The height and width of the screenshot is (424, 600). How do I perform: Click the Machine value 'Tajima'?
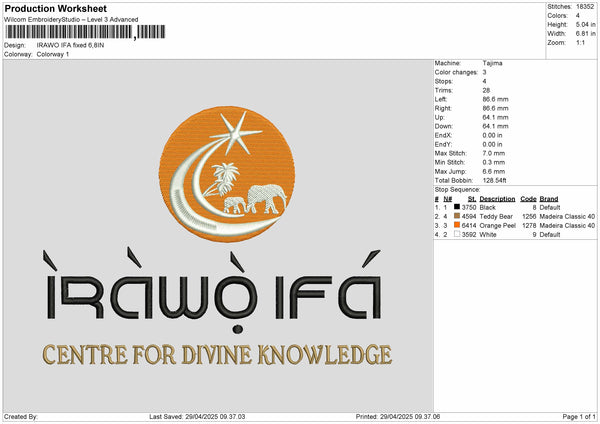[x=492, y=63]
